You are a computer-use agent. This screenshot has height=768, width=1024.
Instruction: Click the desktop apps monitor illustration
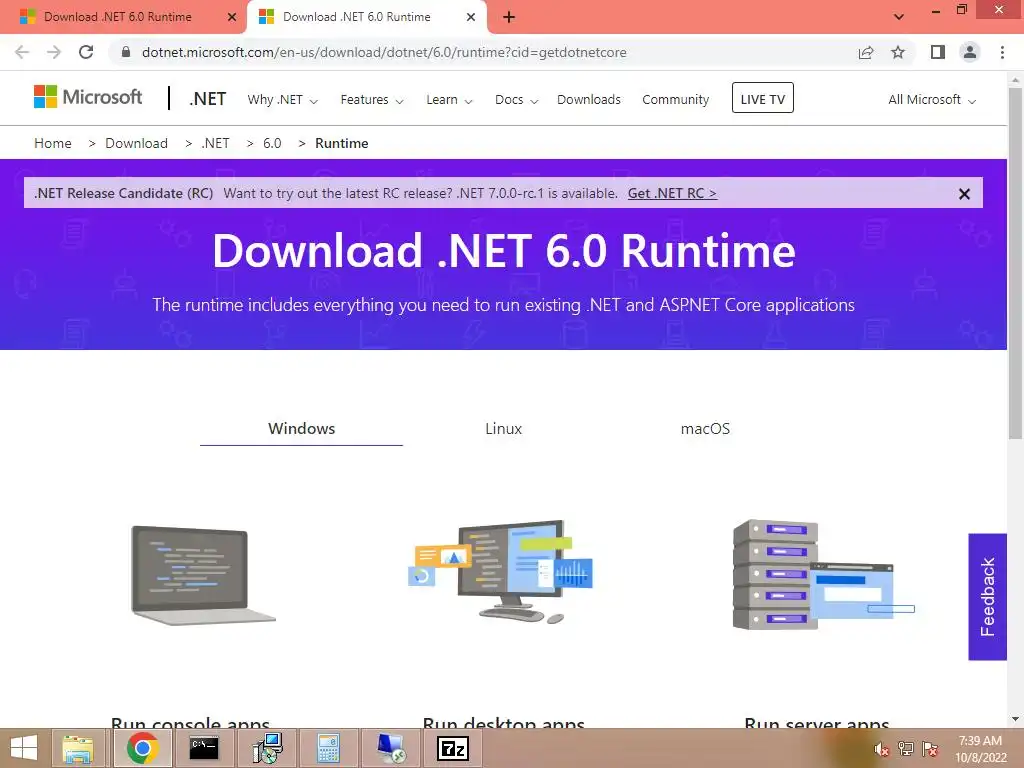pyautogui.click(x=501, y=572)
